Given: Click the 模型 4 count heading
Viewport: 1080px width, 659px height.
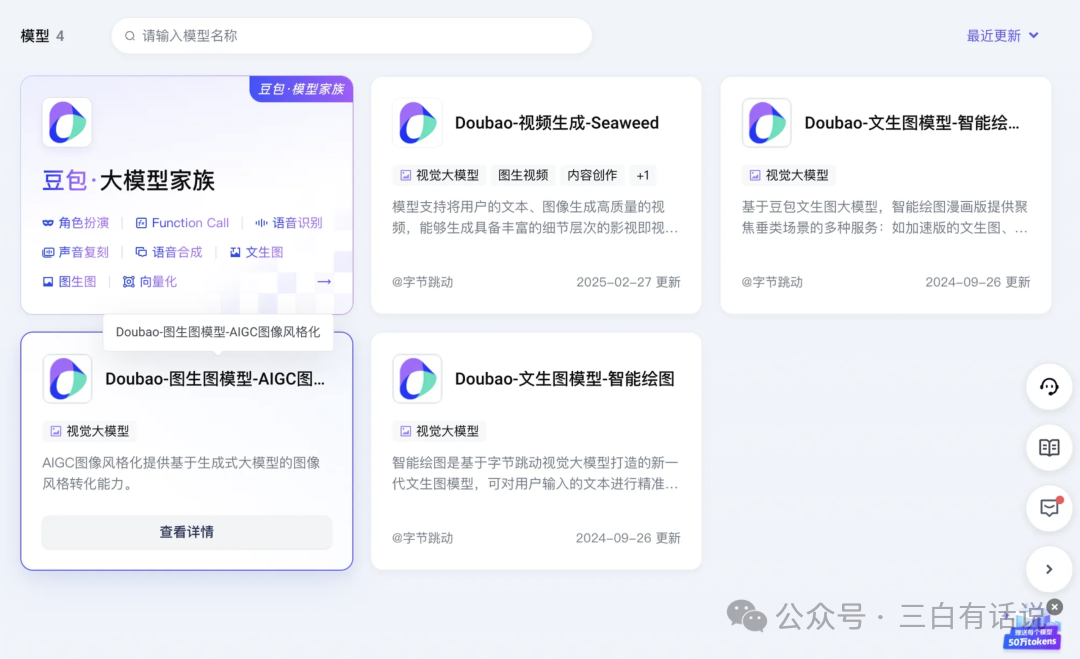Looking at the screenshot, I should coord(43,36).
